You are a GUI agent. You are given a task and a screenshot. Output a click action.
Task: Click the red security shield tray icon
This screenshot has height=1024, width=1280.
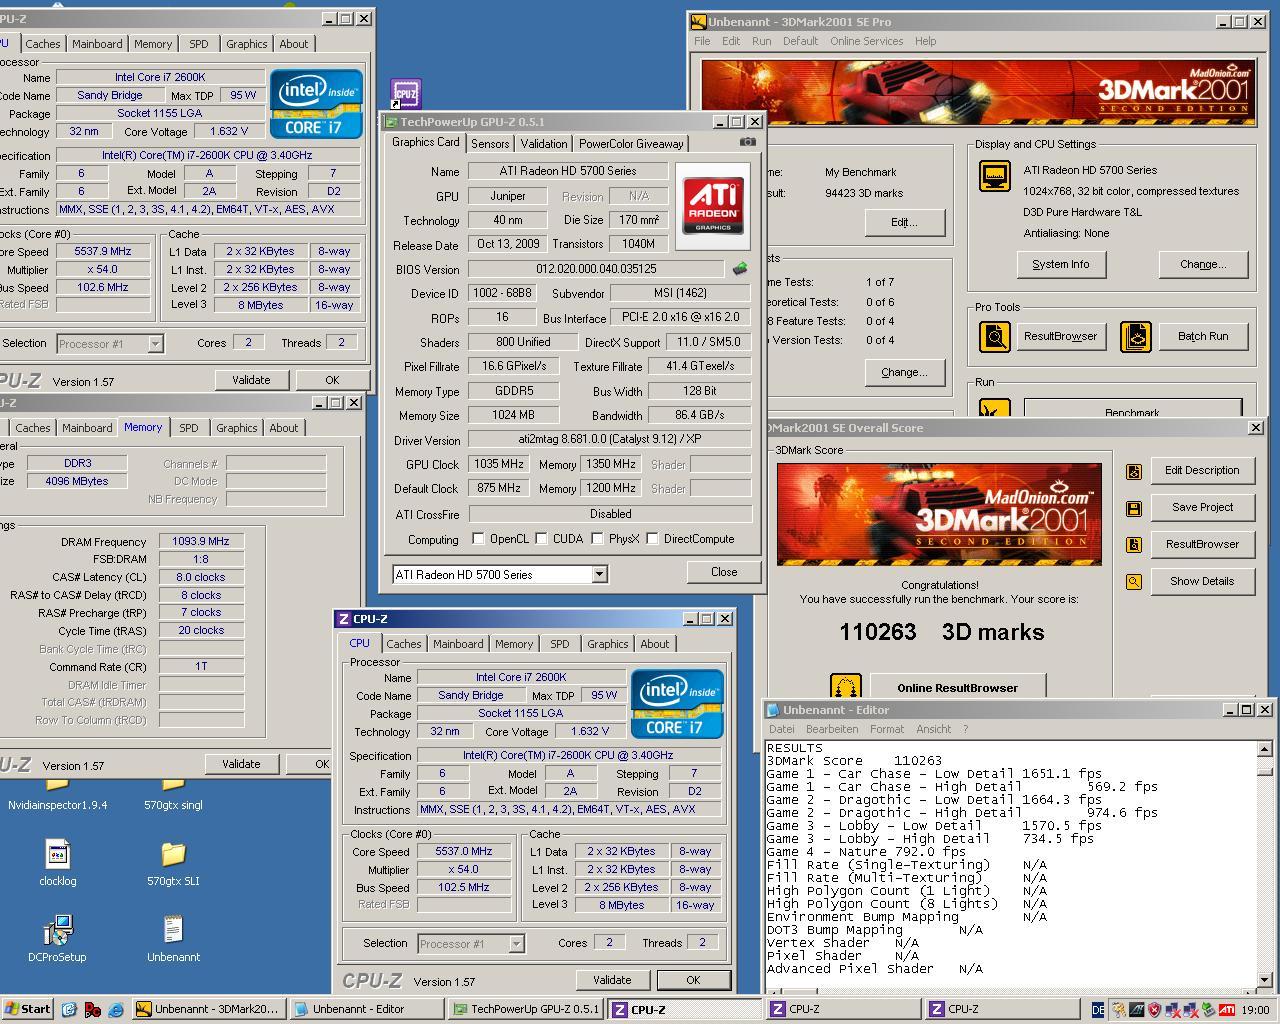(1153, 1010)
